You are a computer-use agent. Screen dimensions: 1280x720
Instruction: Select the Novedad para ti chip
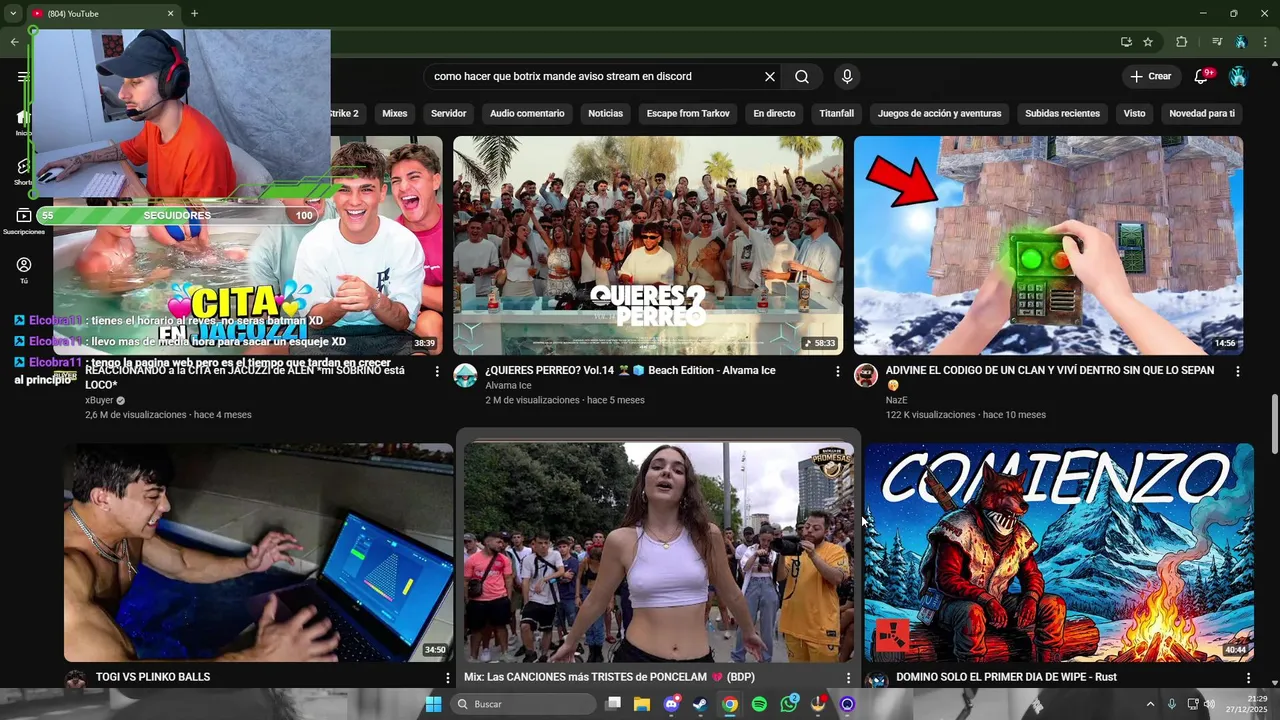[x=1202, y=113]
